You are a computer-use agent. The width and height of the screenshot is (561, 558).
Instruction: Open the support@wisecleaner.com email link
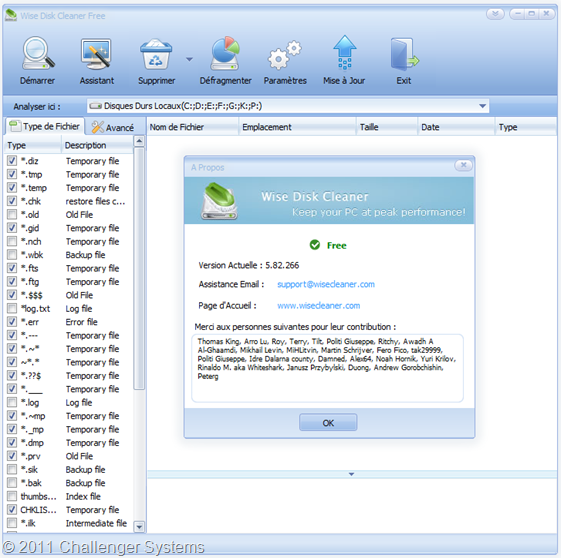326,284
